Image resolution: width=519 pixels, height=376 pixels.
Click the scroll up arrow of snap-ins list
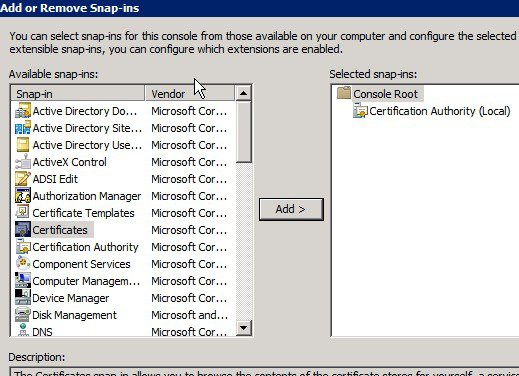tap(243, 93)
